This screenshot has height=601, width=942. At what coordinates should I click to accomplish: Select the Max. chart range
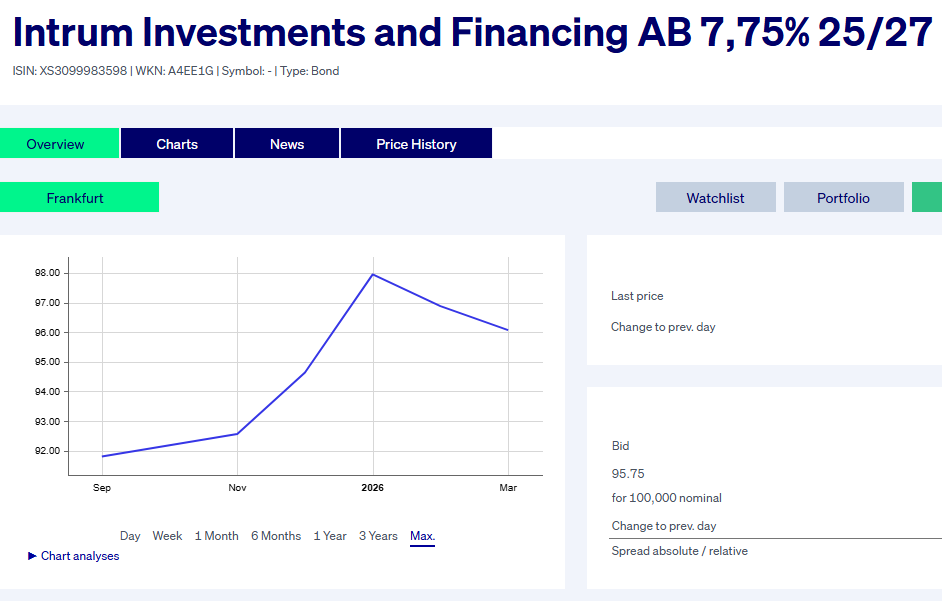click(x=422, y=536)
